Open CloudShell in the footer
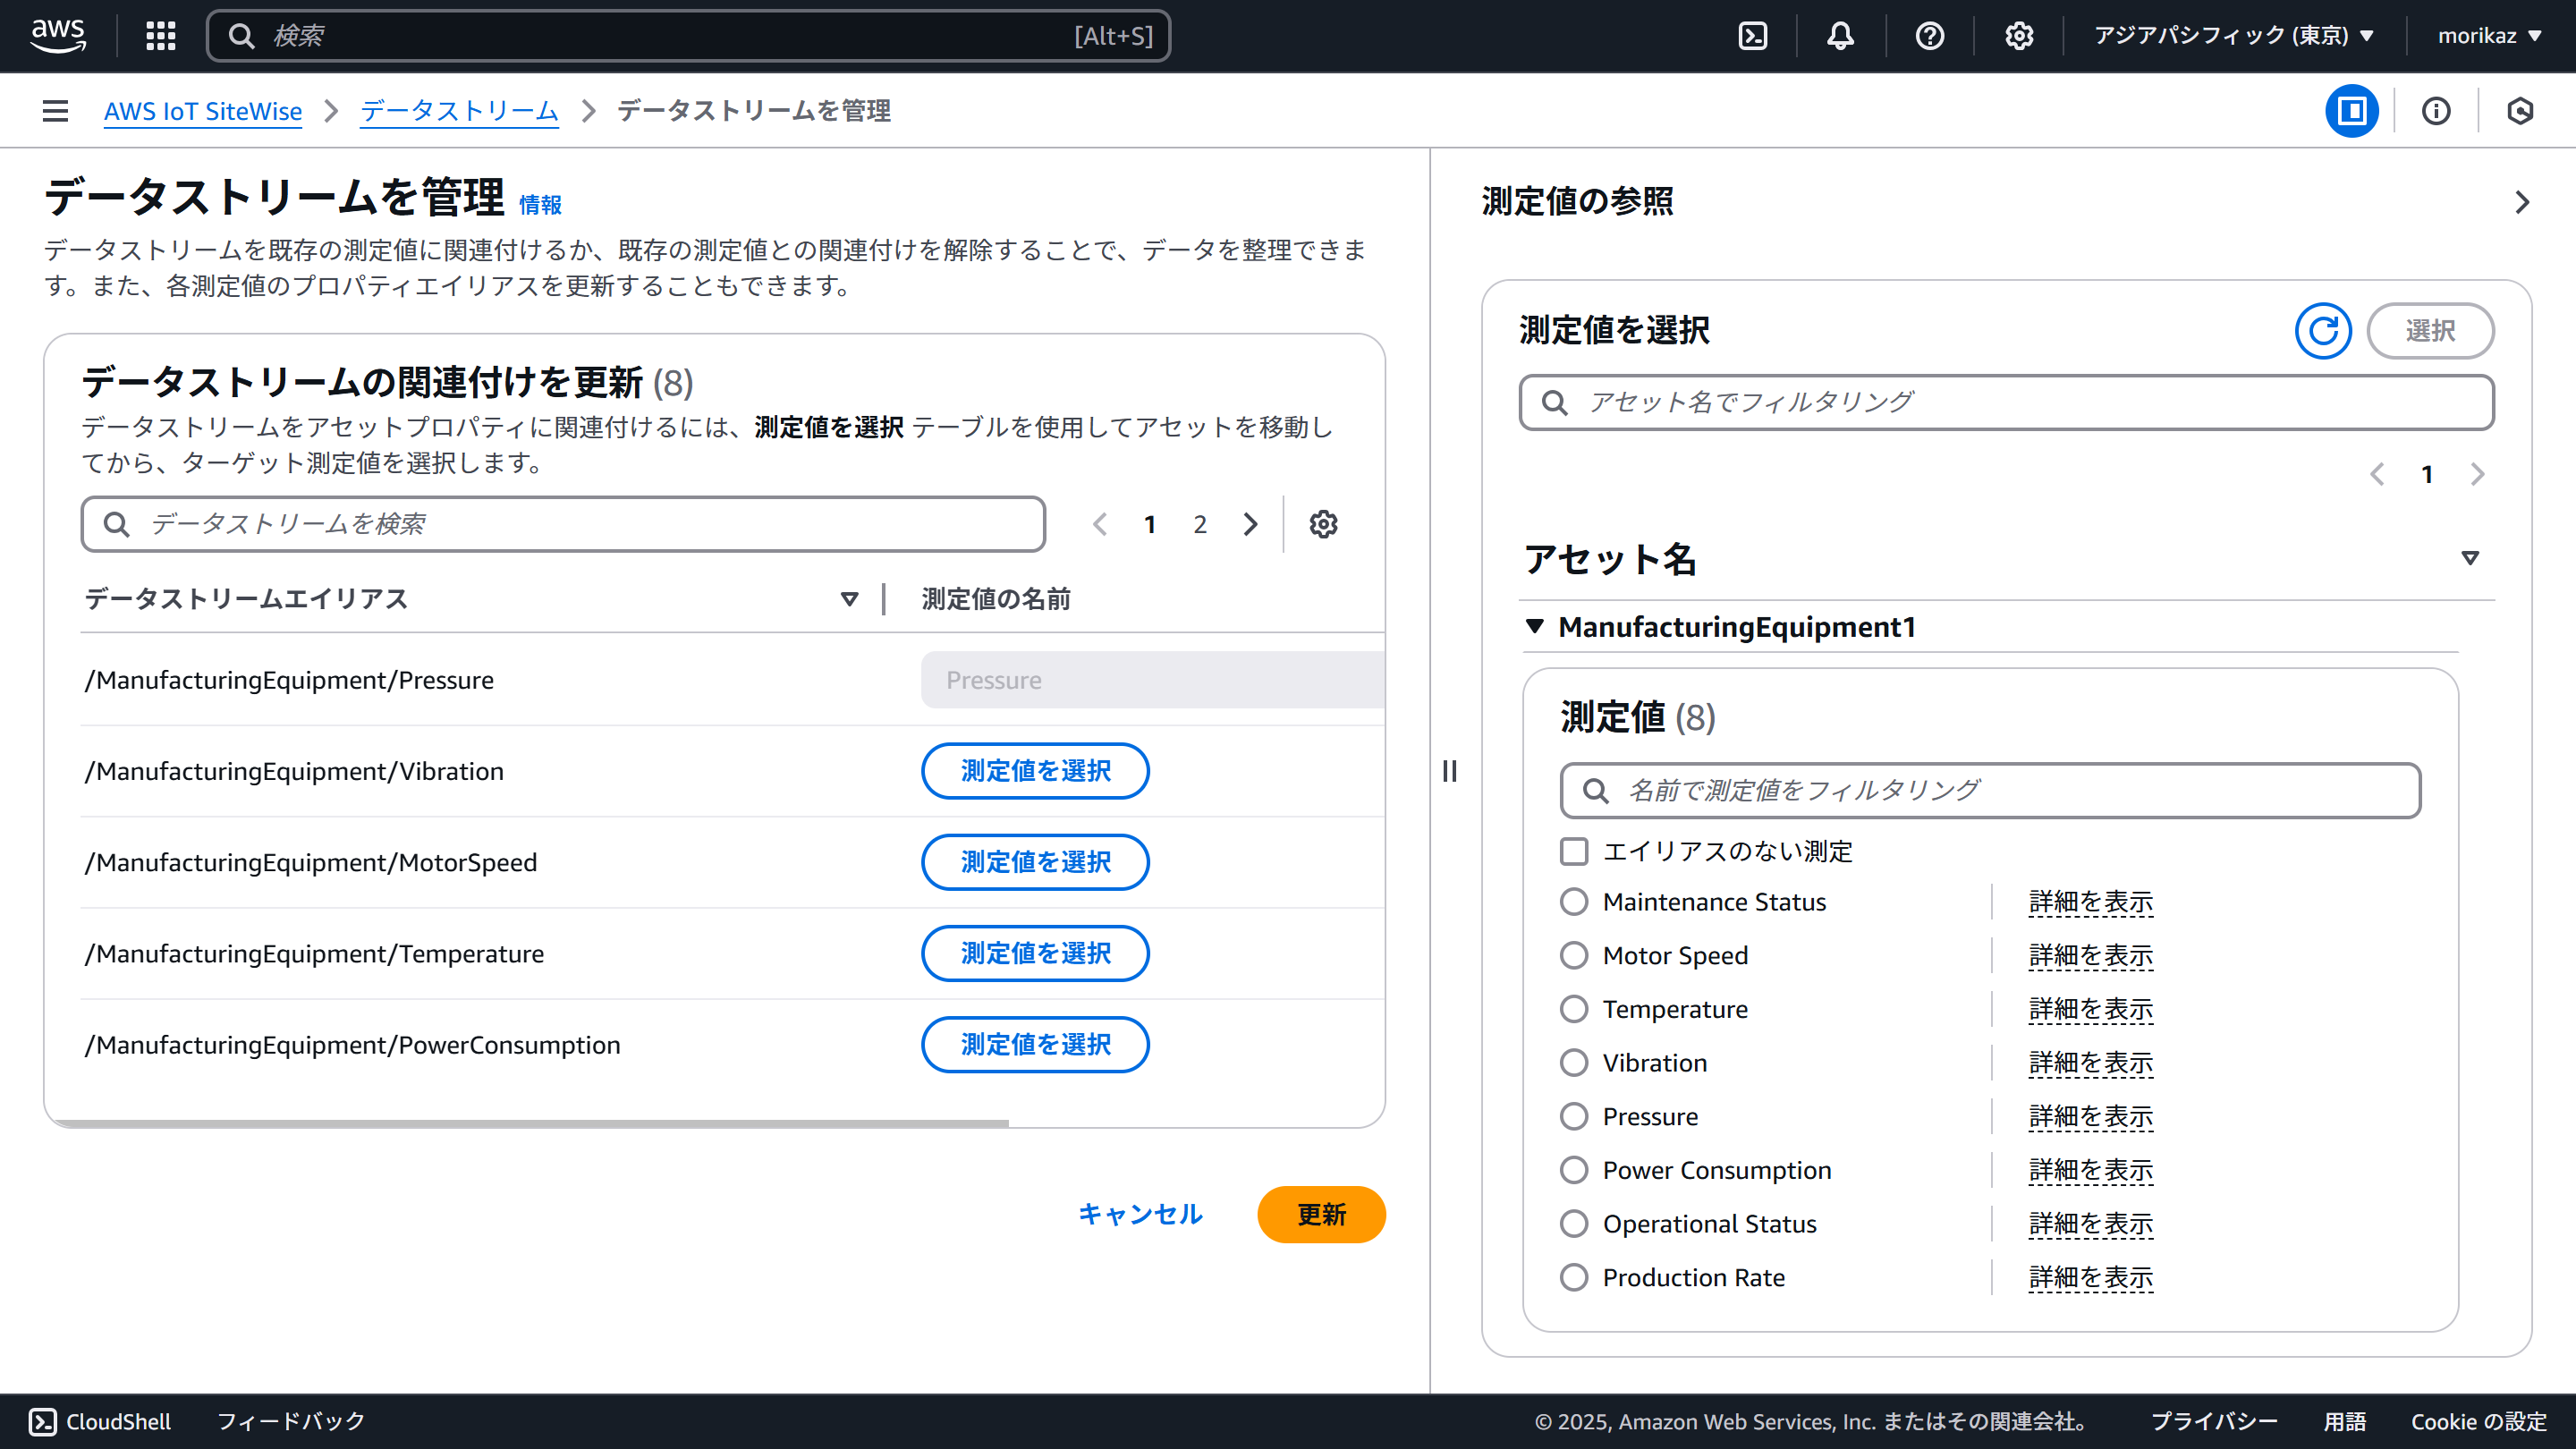The height and width of the screenshot is (1449, 2576). (100, 1421)
